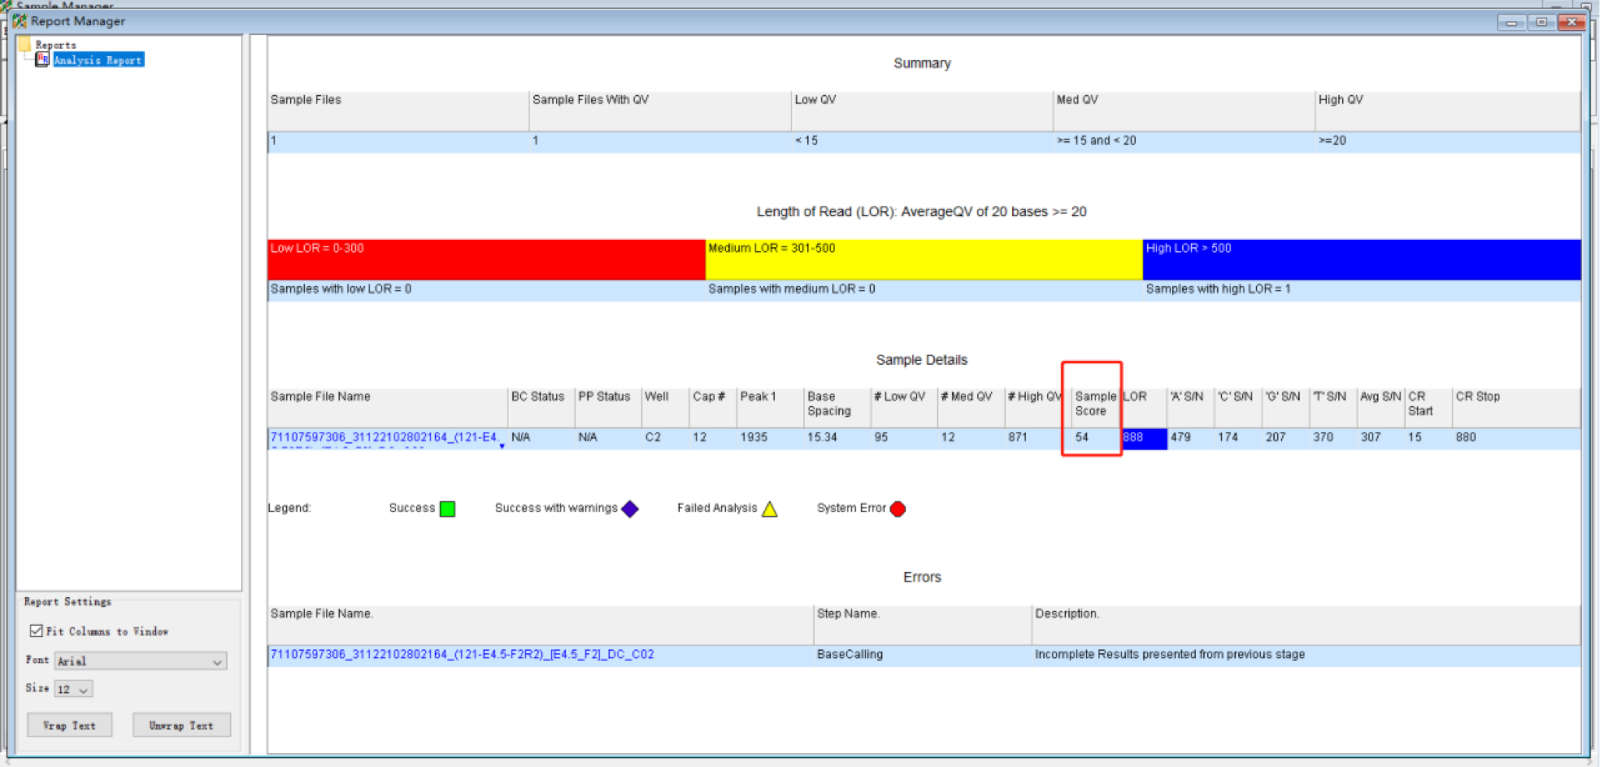This screenshot has width=1600, height=767.
Task: Maximize the Report Manager window
Action: click(1541, 22)
